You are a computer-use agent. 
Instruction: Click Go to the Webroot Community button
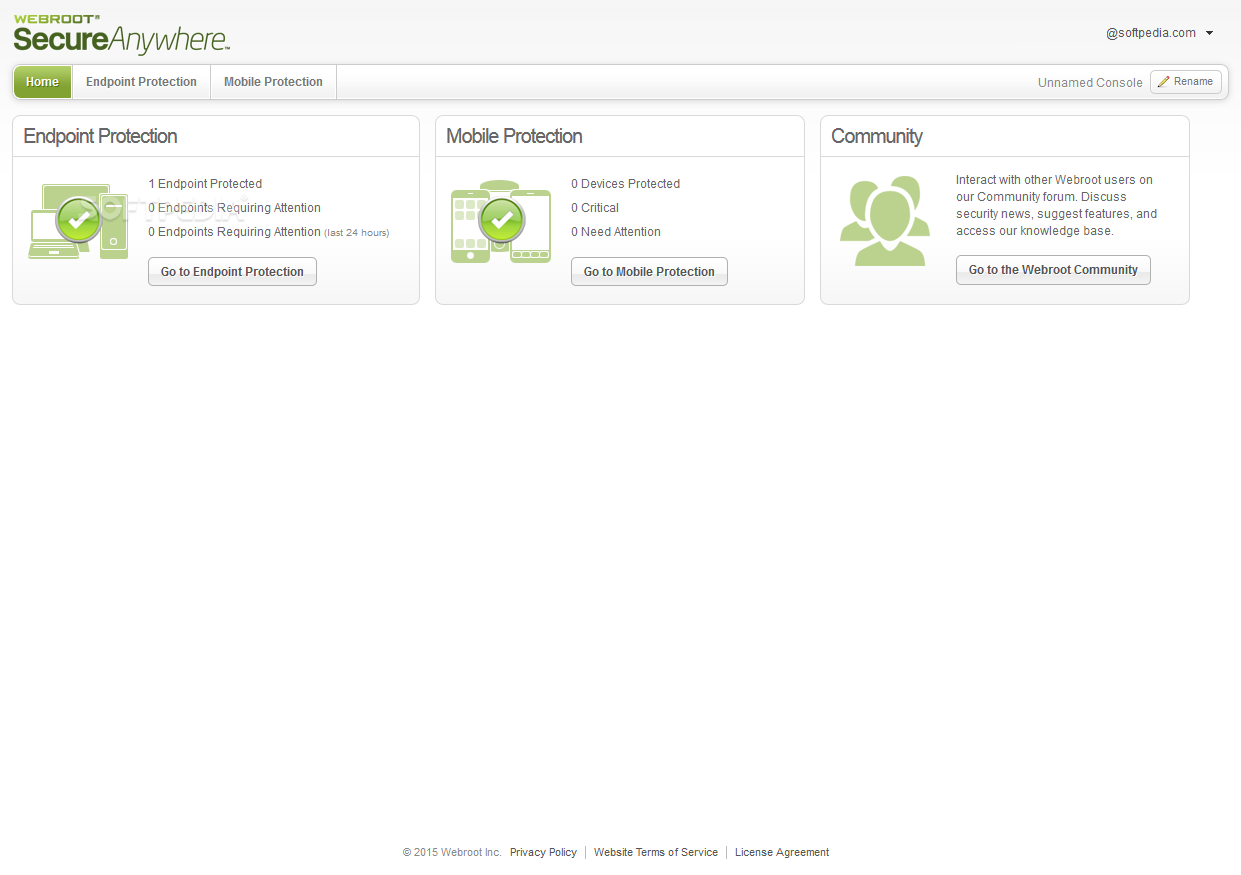[1053, 270]
